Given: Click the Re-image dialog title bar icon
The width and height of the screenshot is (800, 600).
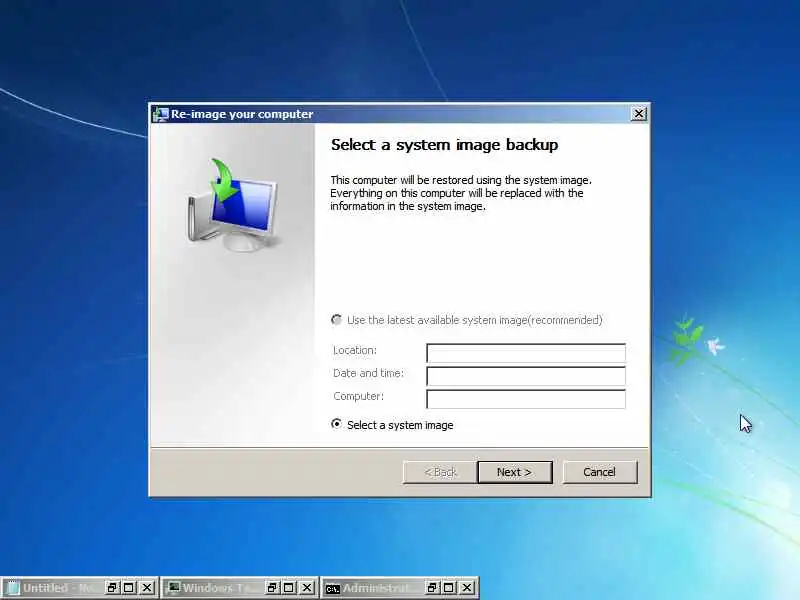Looking at the screenshot, I should click(x=160, y=114).
